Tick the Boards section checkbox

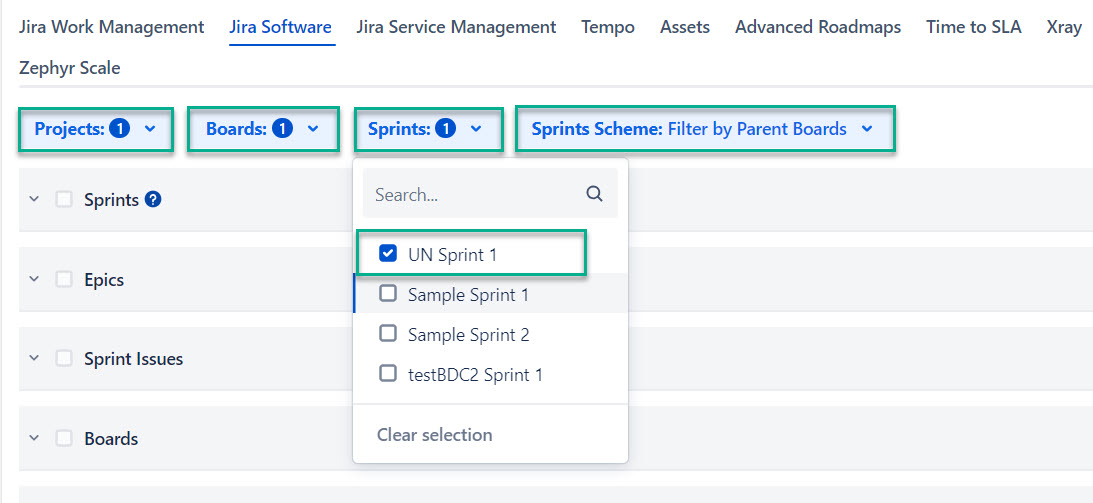64,438
